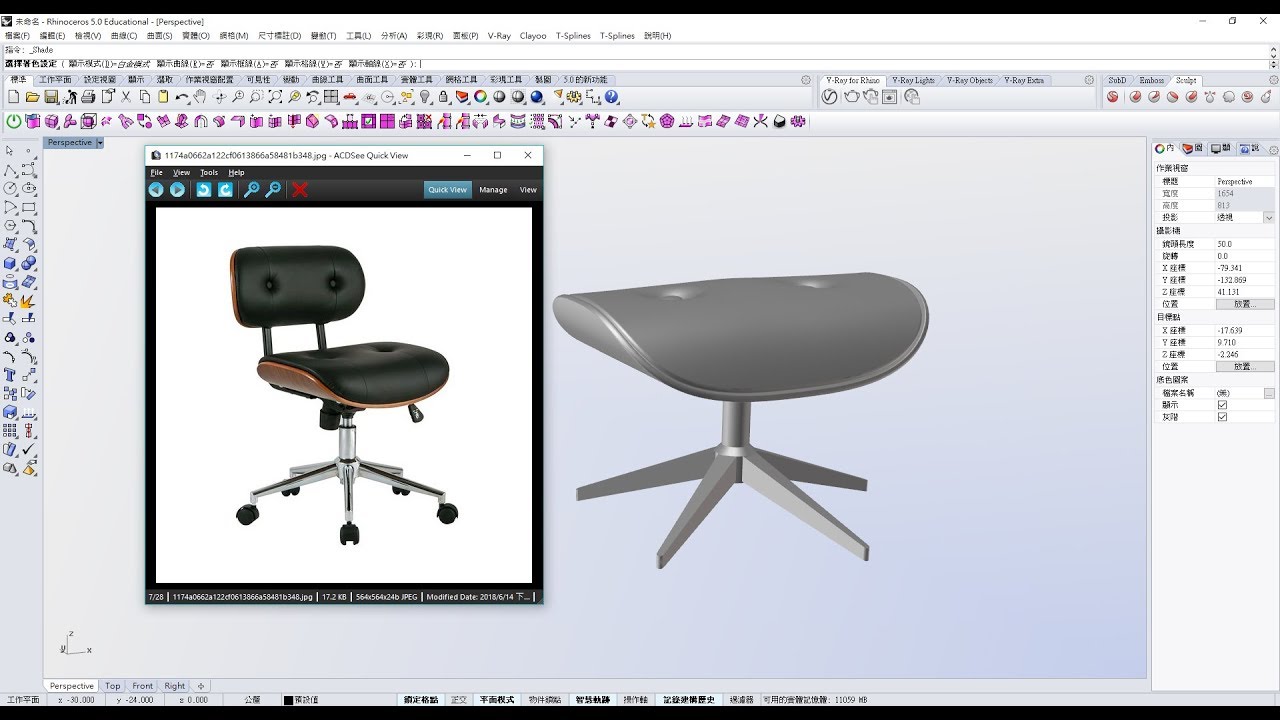Screen dimensions: 1280x720
Task: Click the 放置... button under 目標點
Action: click(1245, 367)
